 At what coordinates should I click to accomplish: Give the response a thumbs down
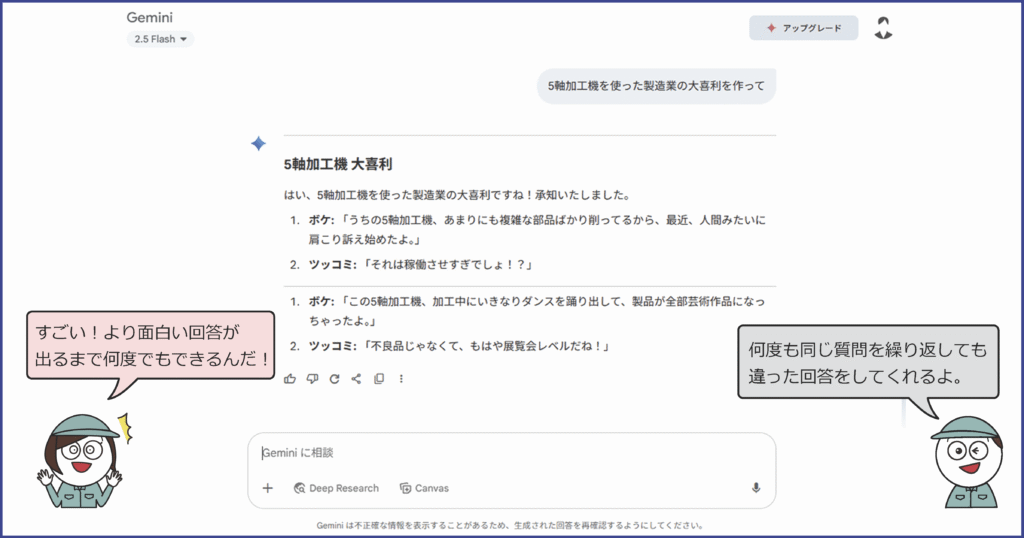[x=312, y=379]
